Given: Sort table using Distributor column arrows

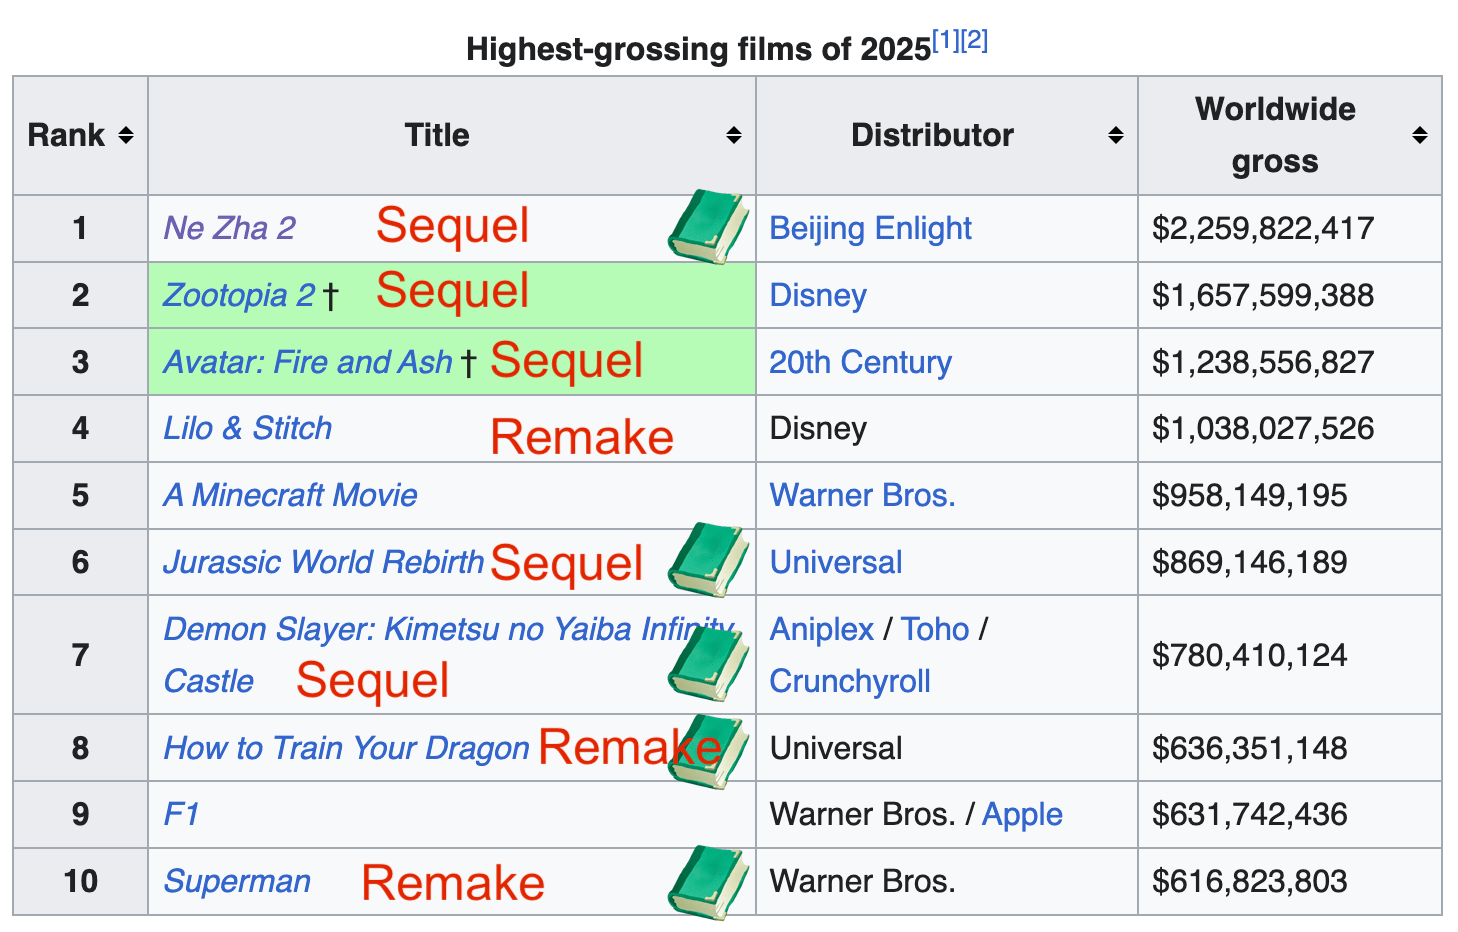Looking at the screenshot, I should pos(1116,135).
